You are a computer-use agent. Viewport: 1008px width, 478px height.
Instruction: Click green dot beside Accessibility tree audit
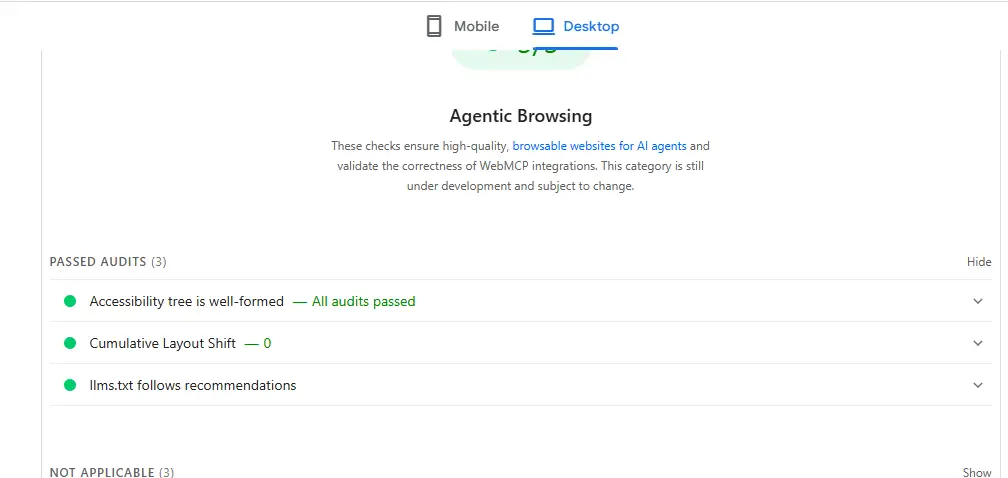point(70,301)
